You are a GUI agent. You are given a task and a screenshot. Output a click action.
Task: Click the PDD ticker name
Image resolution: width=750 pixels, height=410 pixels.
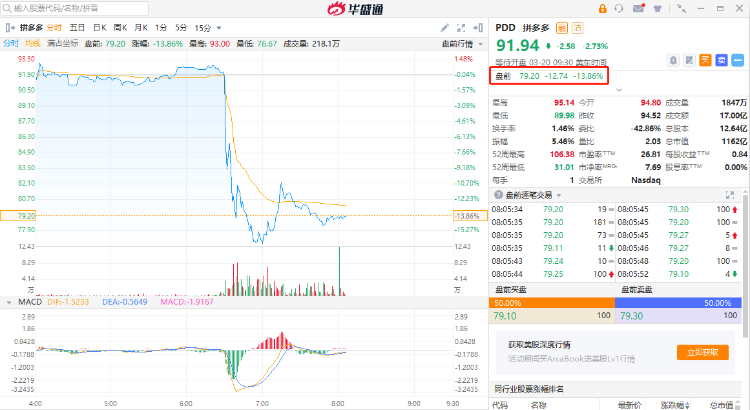(505, 28)
